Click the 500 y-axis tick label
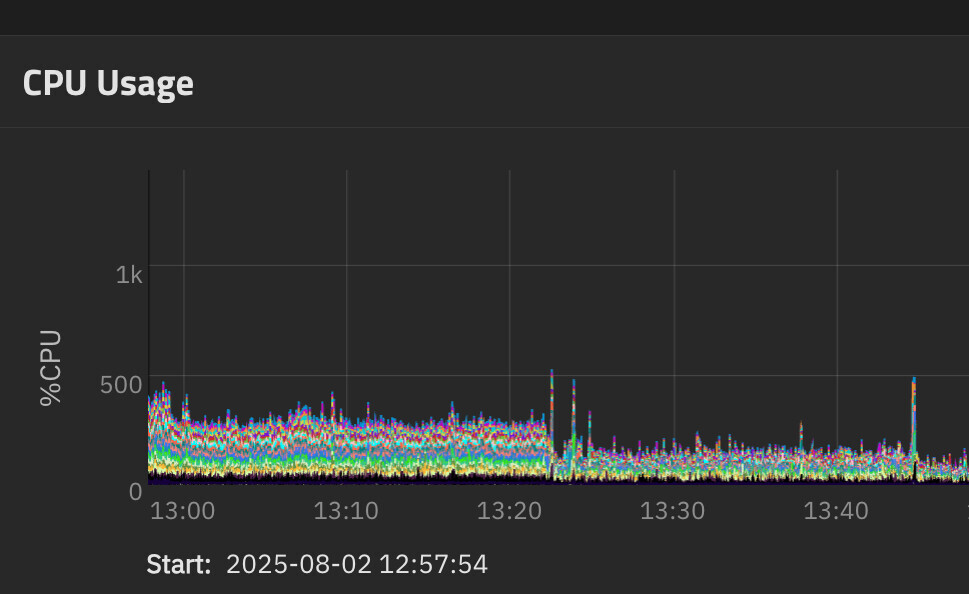The width and height of the screenshot is (969, 594). 121,385
